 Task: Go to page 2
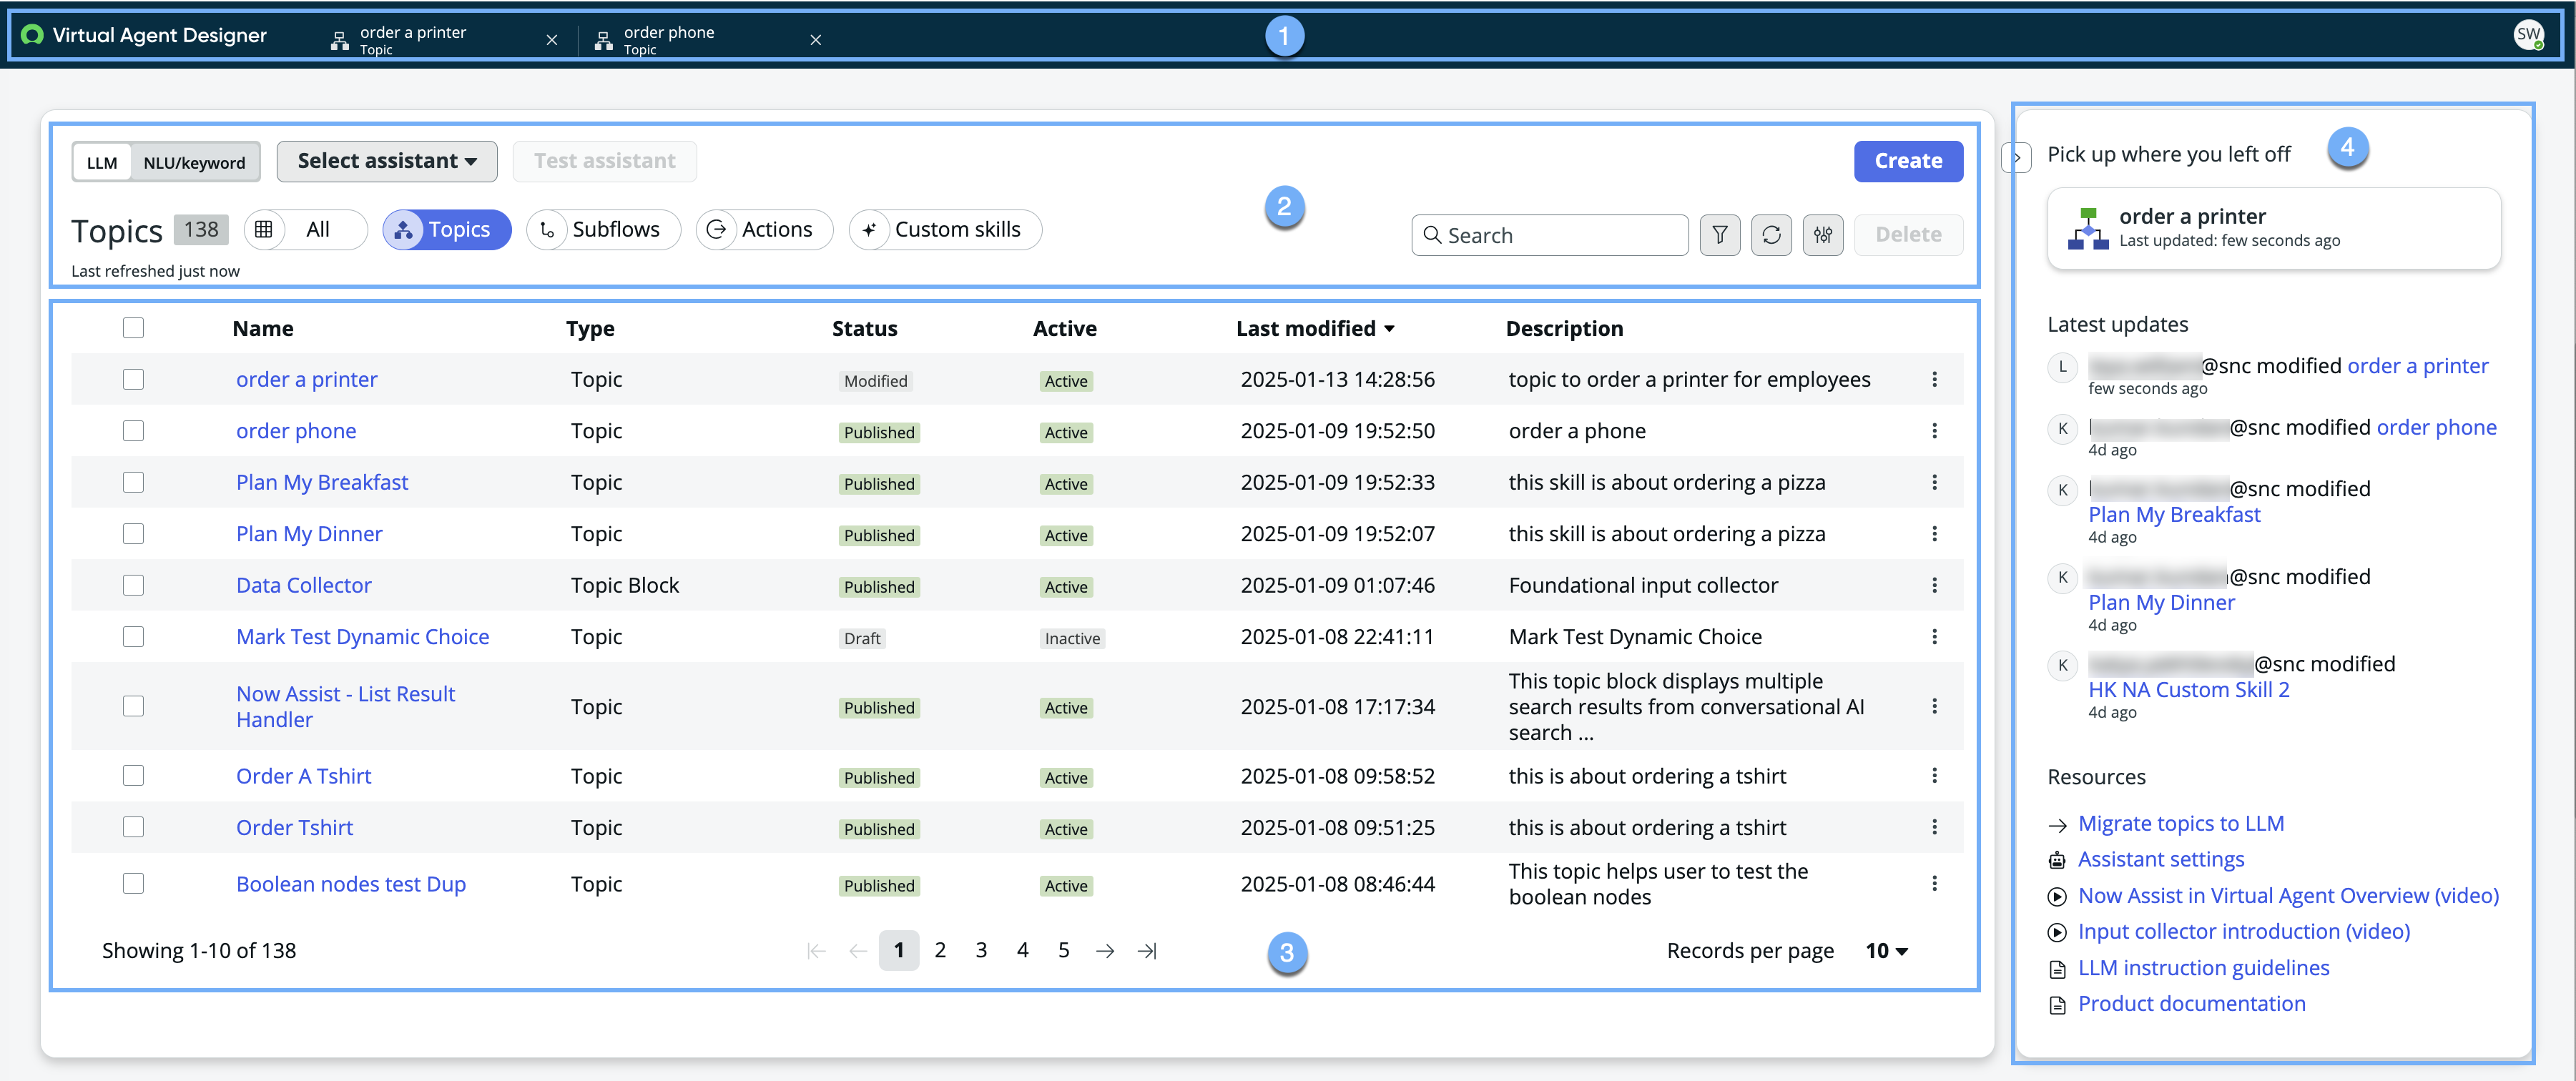pos(940,951)
